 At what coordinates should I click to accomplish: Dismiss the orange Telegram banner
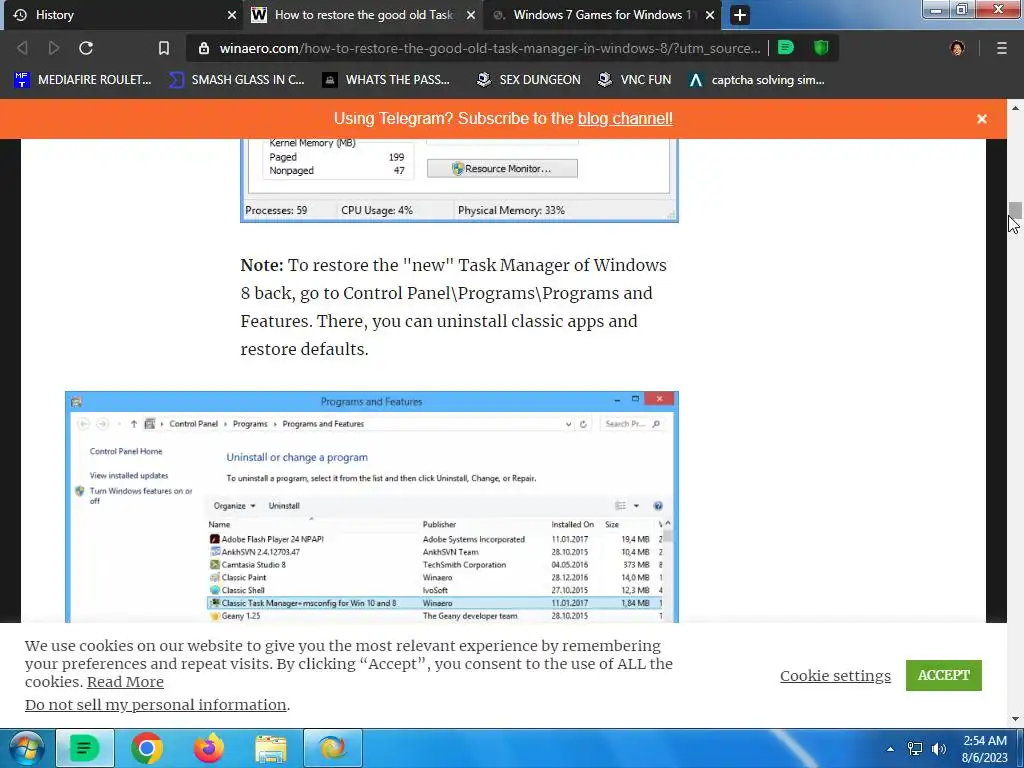tap(982, 119)
